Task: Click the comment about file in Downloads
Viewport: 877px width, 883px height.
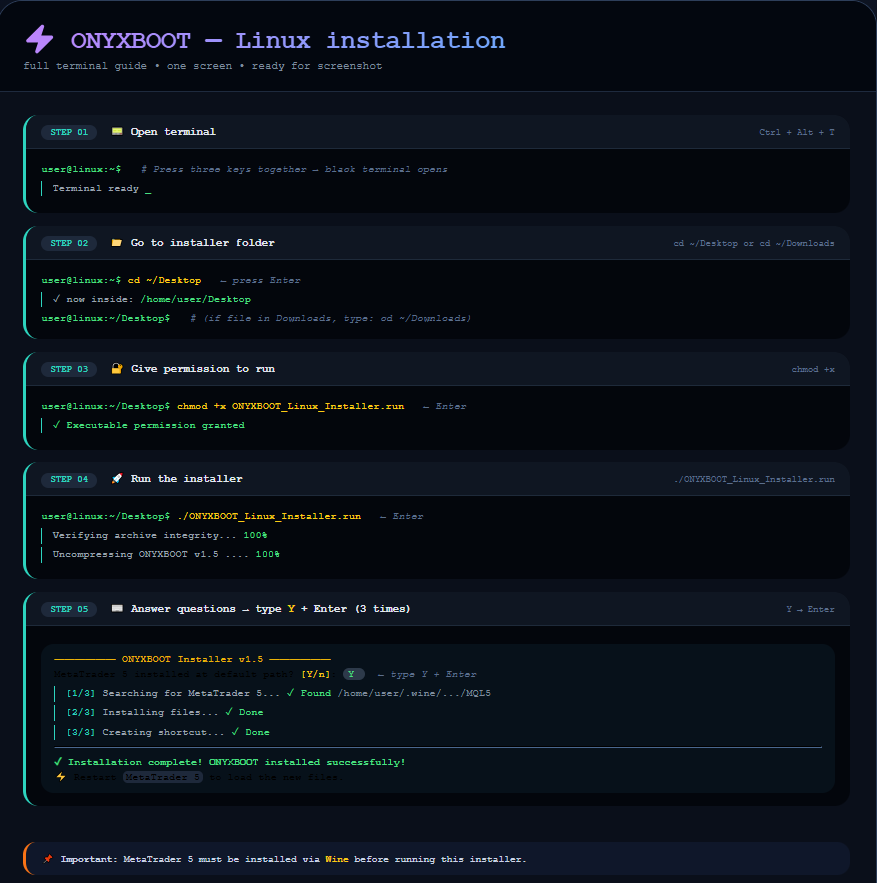Action: (330, 319)
